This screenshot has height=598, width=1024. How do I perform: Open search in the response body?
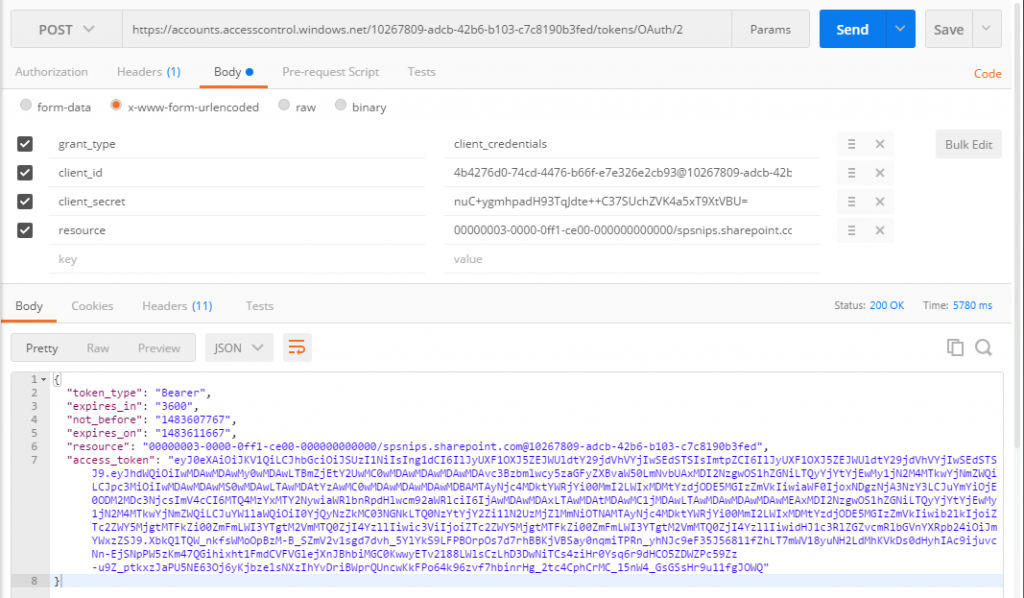(x=983, y=347)
